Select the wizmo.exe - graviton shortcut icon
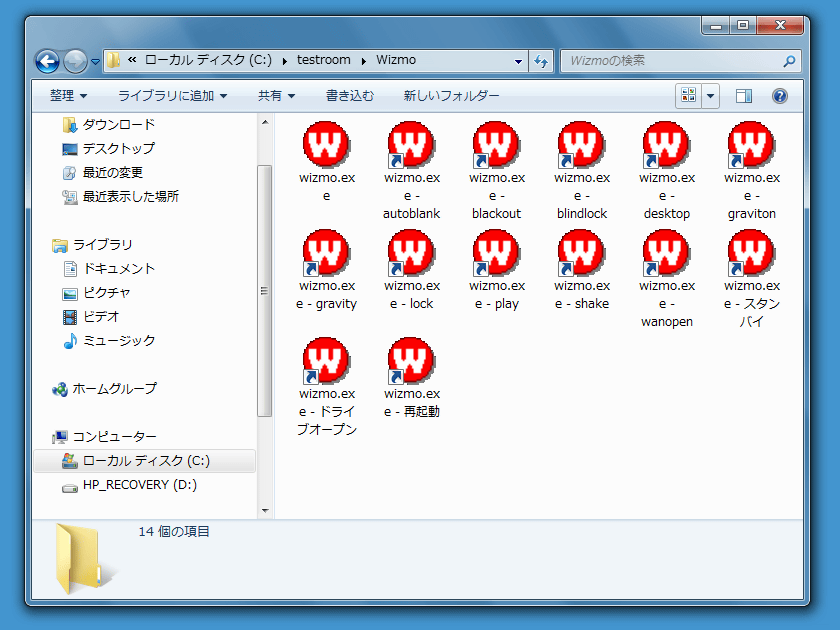 [751, 144]
